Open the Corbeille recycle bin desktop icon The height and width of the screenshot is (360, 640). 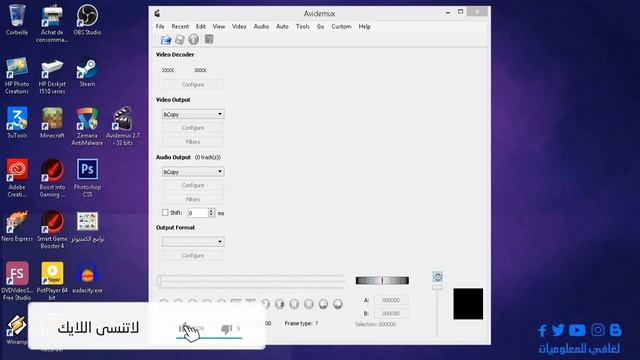[17, 20]
